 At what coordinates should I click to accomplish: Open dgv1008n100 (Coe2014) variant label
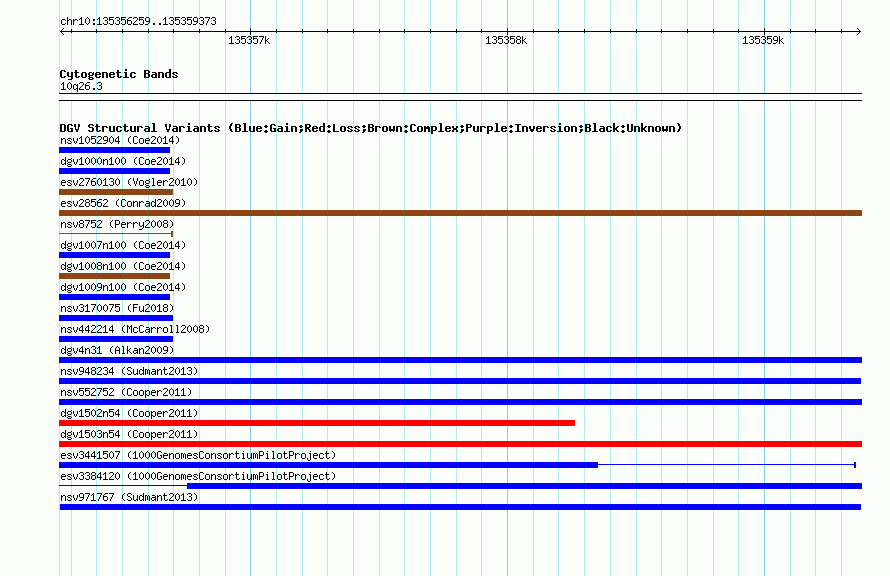[123, 266]
